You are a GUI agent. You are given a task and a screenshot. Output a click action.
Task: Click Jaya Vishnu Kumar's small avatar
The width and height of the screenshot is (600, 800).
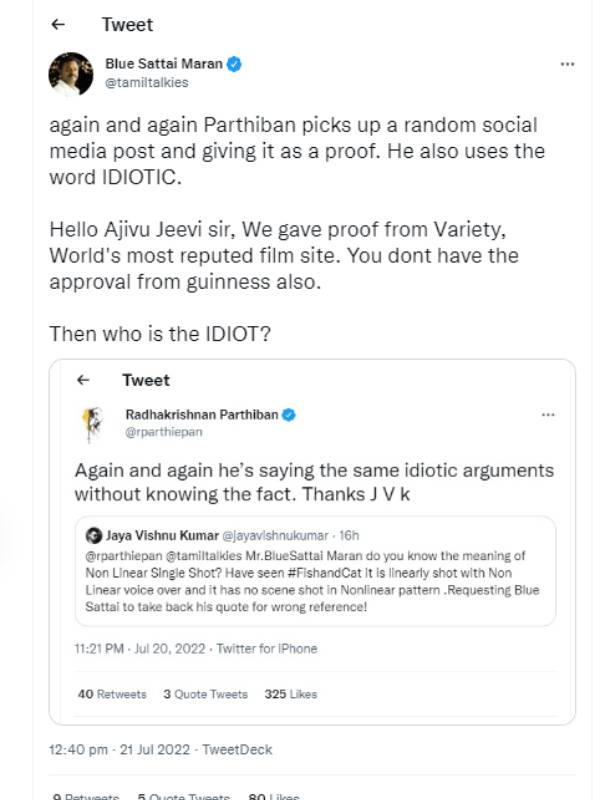pos(92,535)
